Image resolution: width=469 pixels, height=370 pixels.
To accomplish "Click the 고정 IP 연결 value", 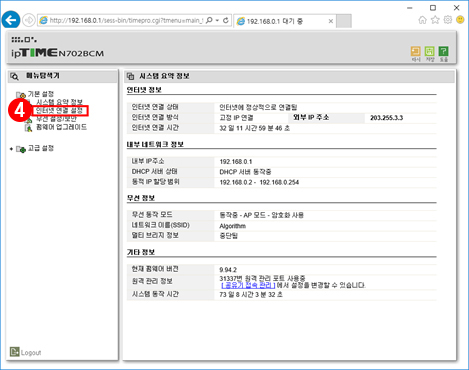I will (x=236, y=118).
